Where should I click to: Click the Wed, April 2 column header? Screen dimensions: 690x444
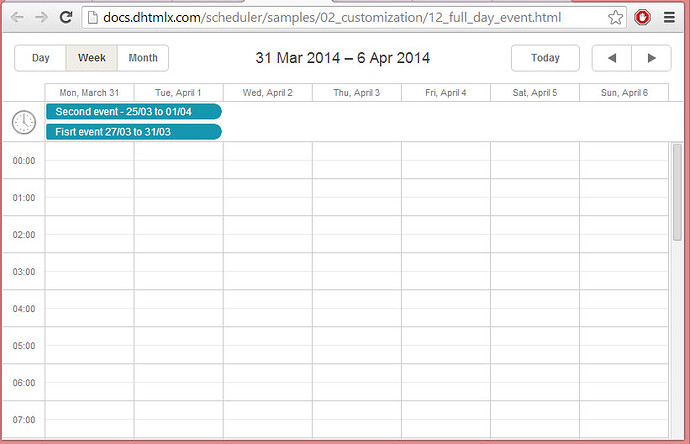pyautogui.click(x=268, y=92)
